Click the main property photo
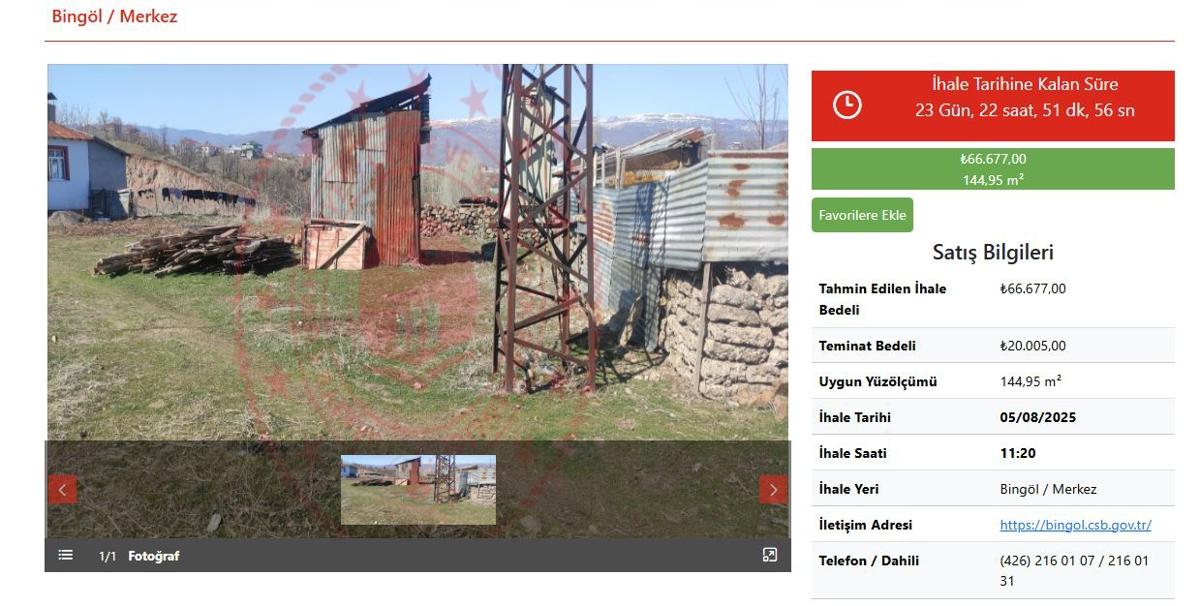The image size is (1200, 606). pos(418,252)
